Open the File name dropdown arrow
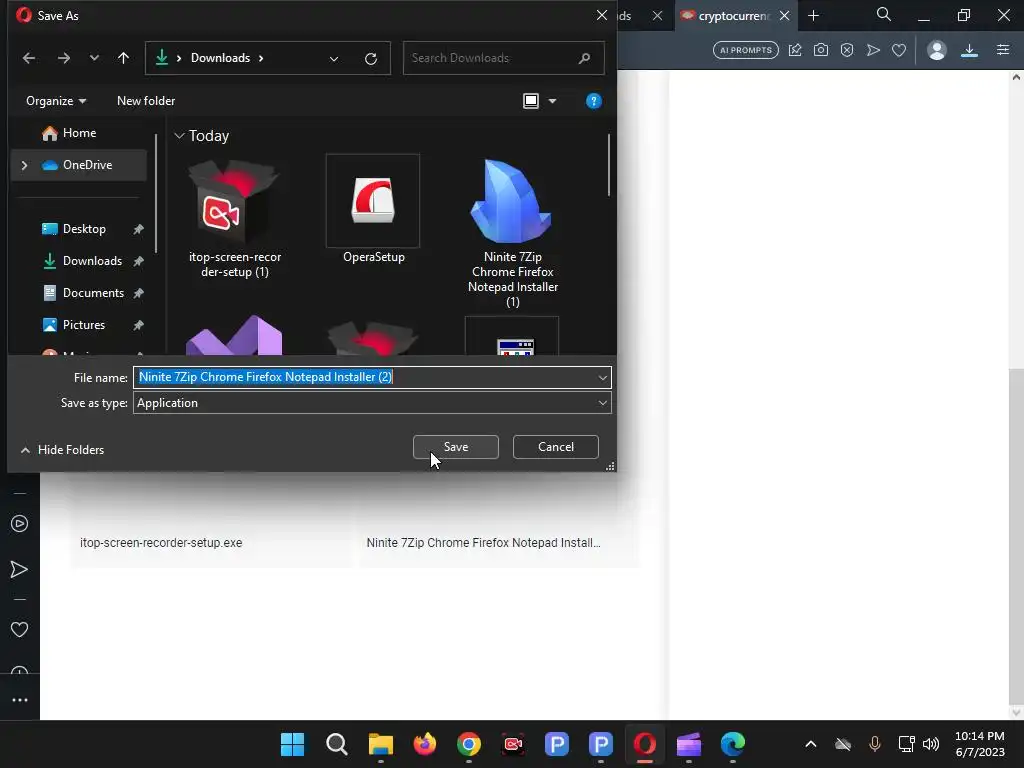The width and height of the screenshot is (1024, 768). [602, 377]
